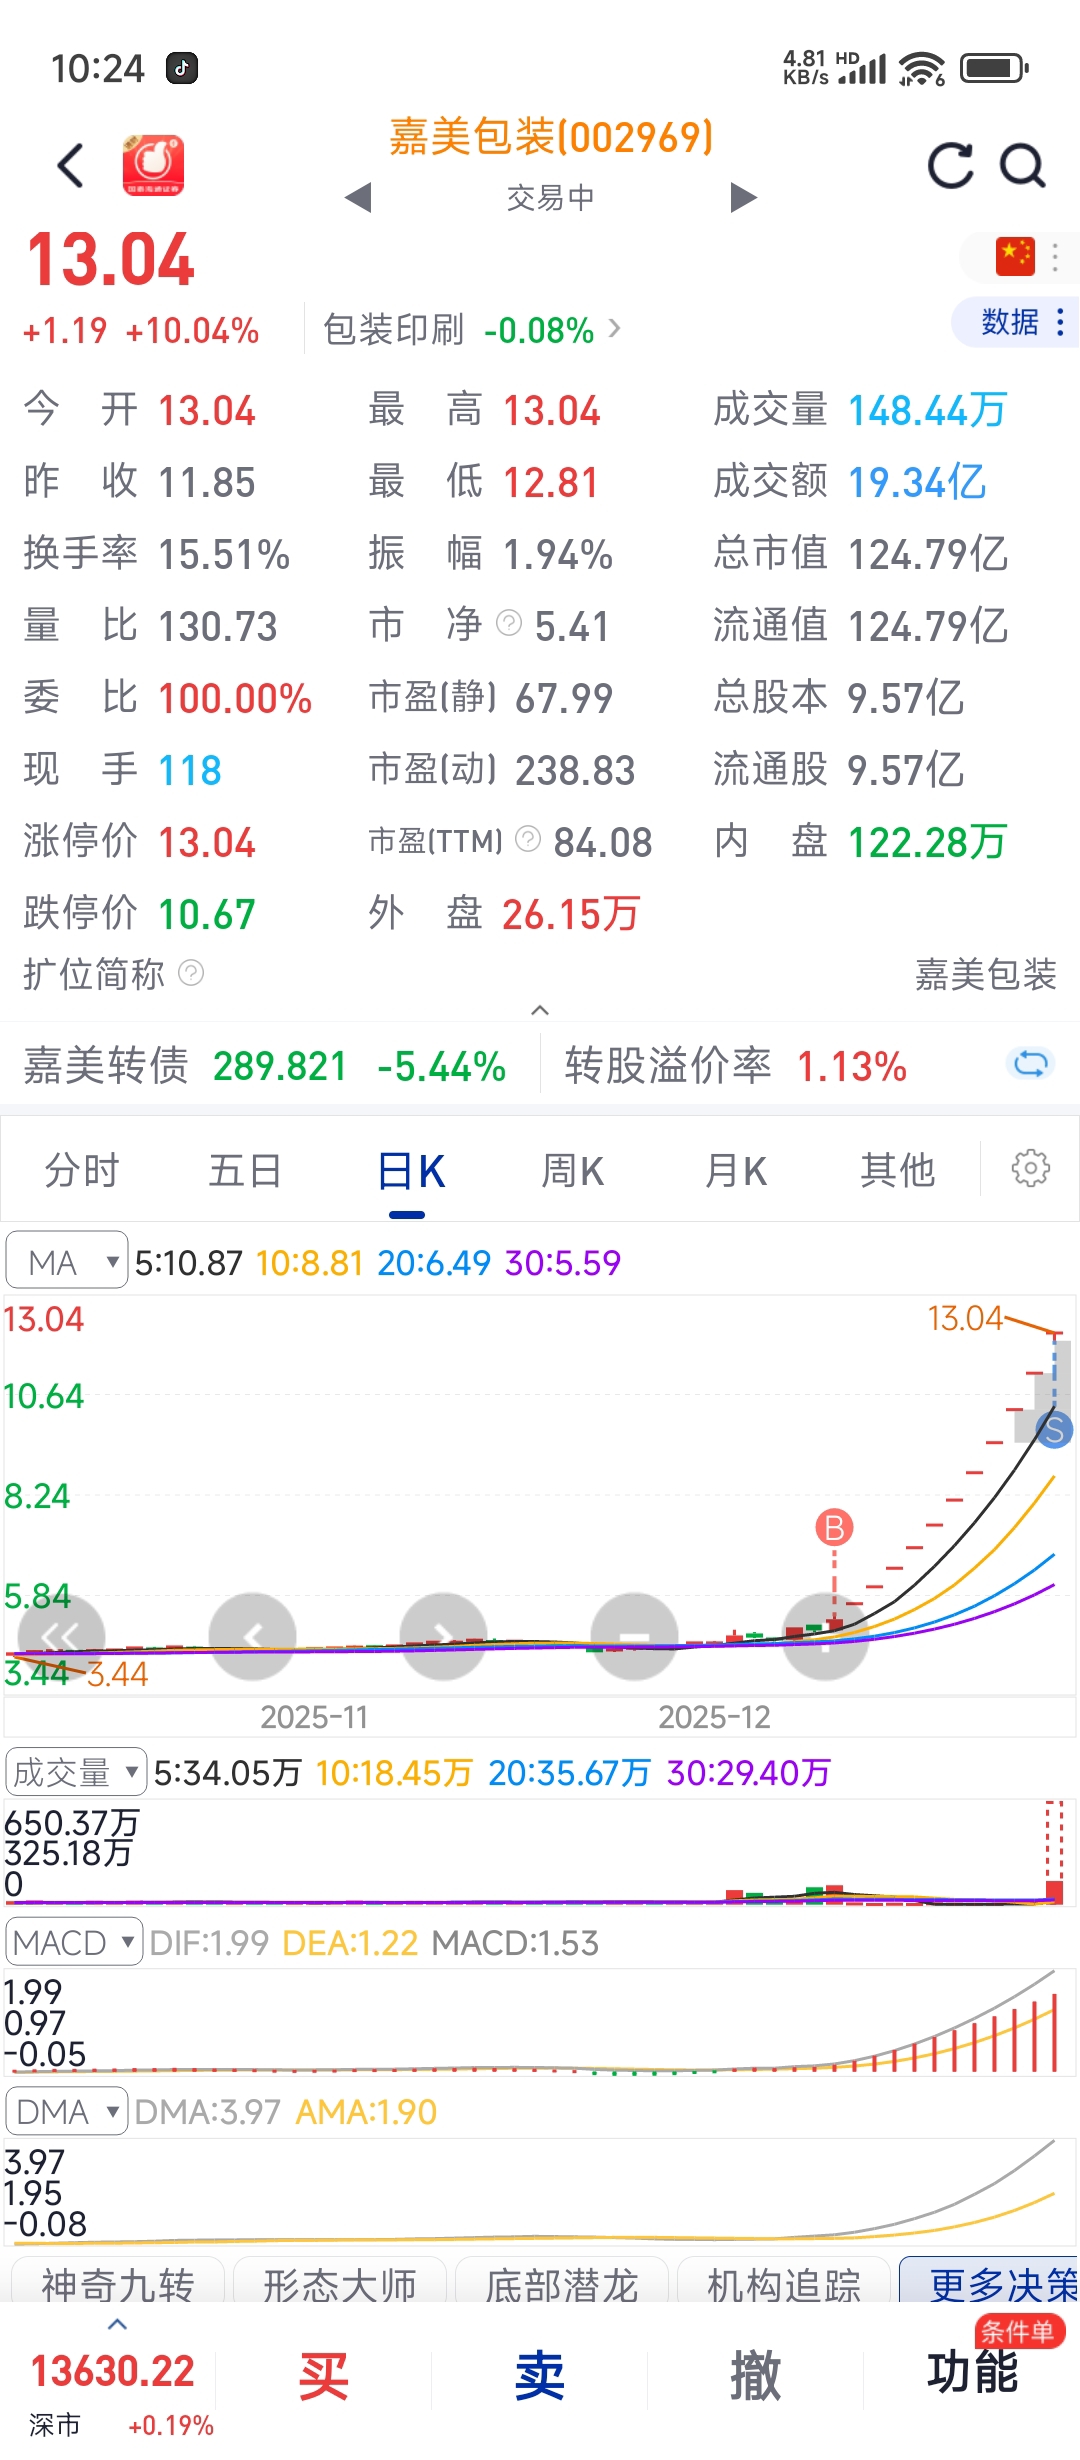Switch to 五日 chart tab

coord(245,1170)
